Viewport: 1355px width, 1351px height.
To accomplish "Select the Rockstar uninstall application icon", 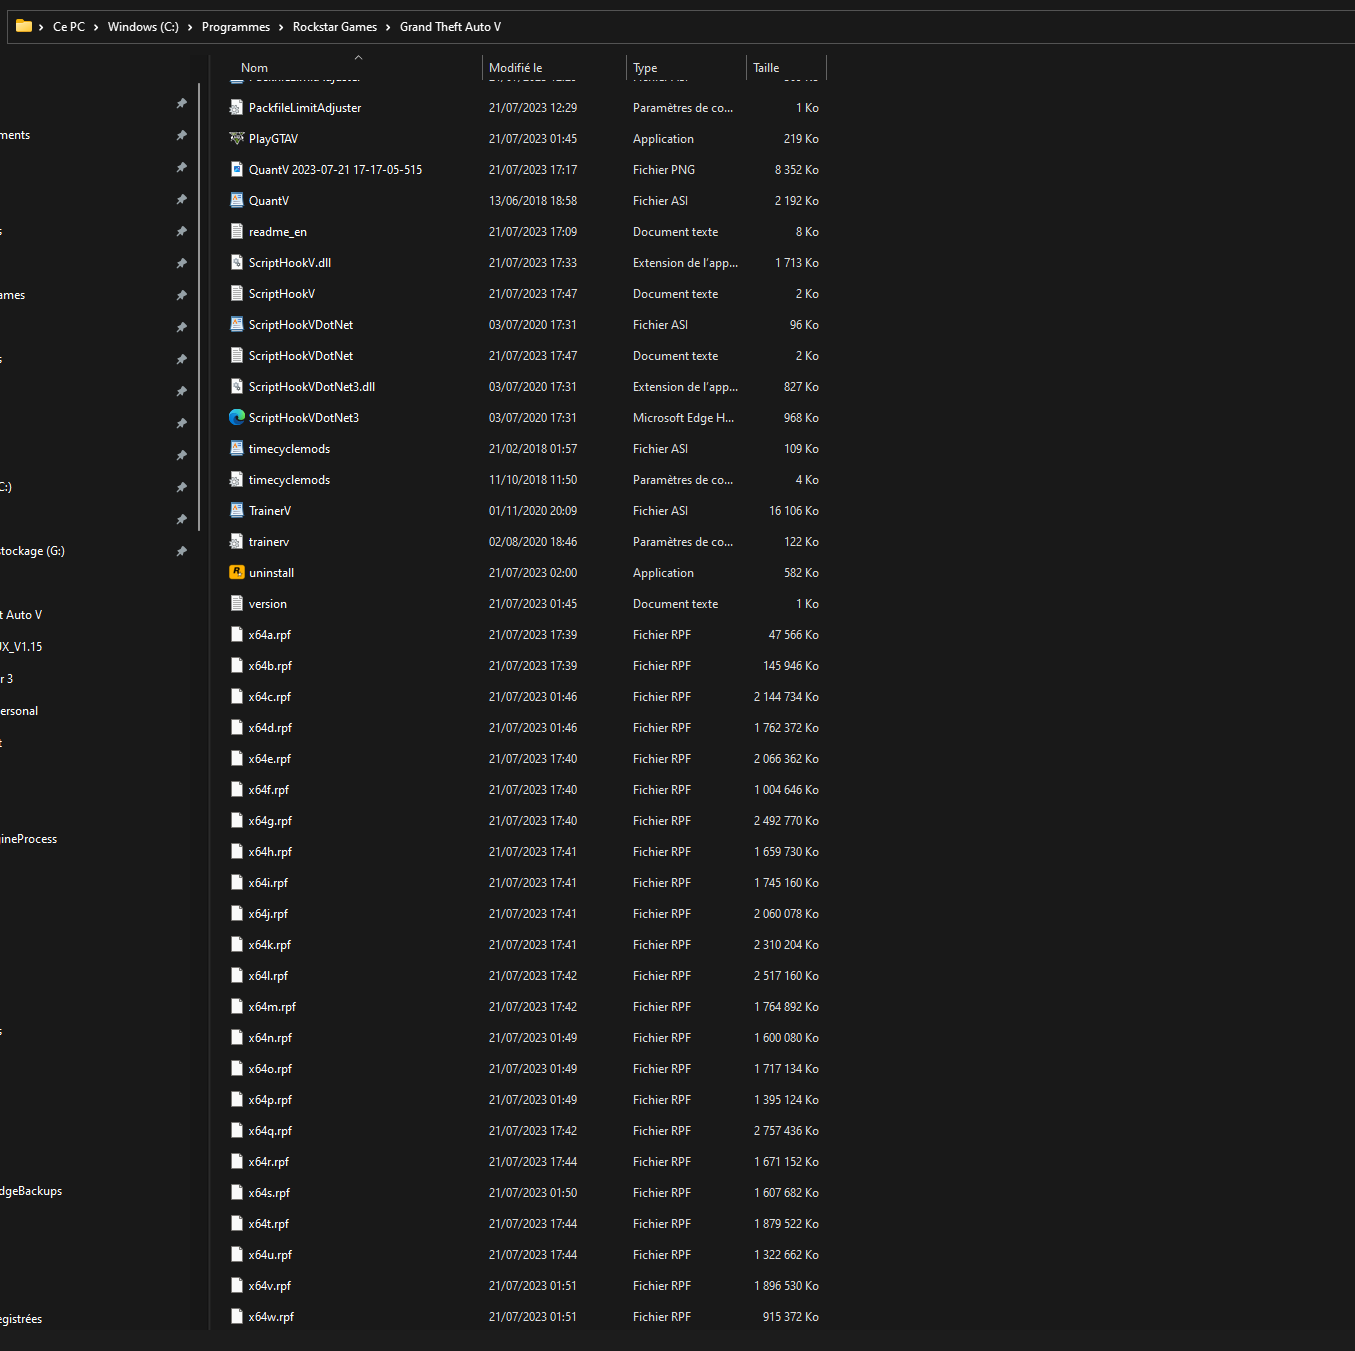I will pyautogui.click(x=237, y=573).
